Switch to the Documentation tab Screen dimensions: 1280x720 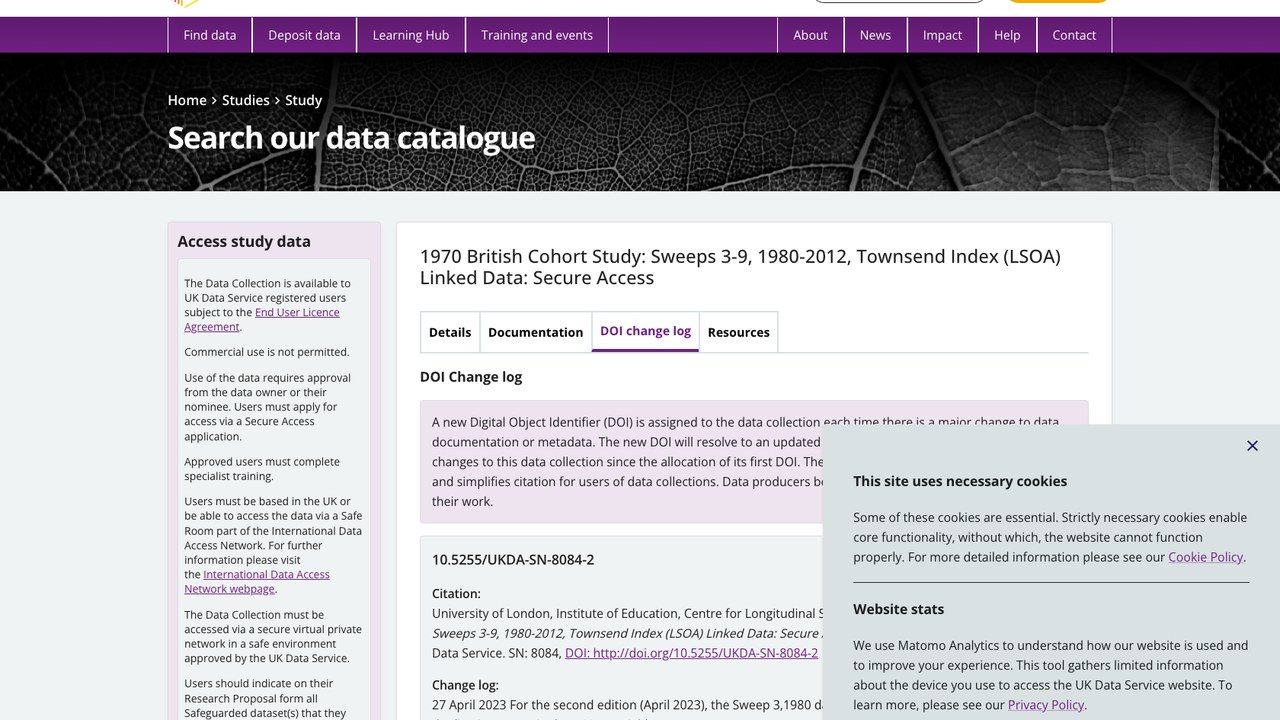[x=535, y=332]
